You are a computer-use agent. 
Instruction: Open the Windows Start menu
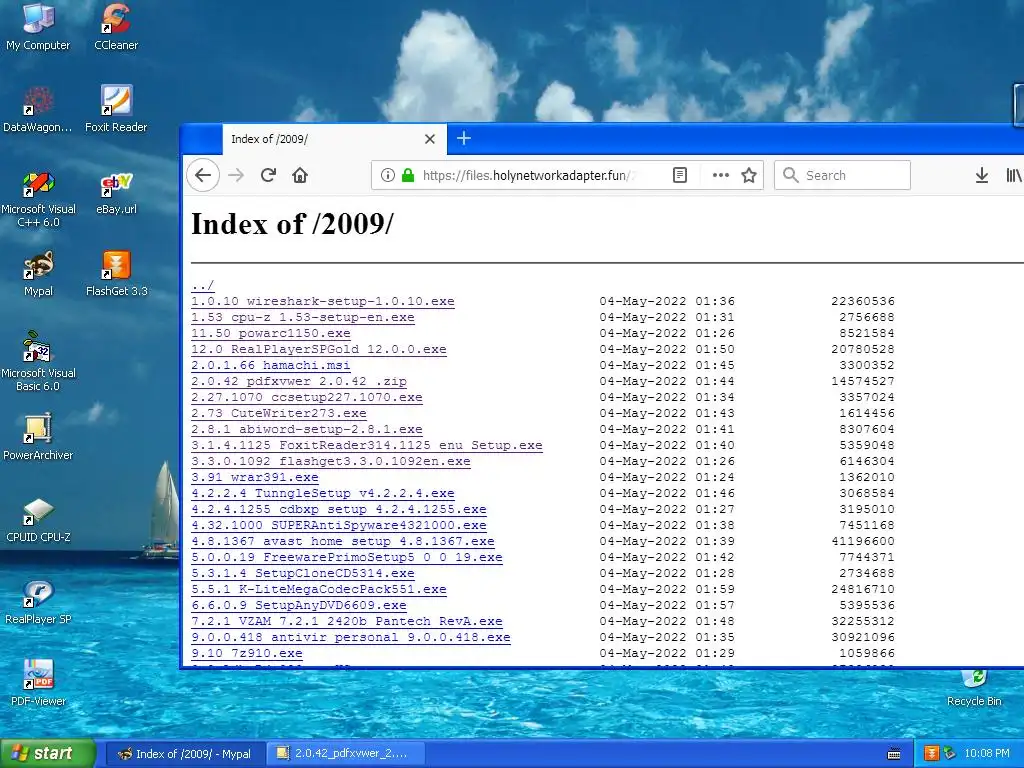click(47, 753)
